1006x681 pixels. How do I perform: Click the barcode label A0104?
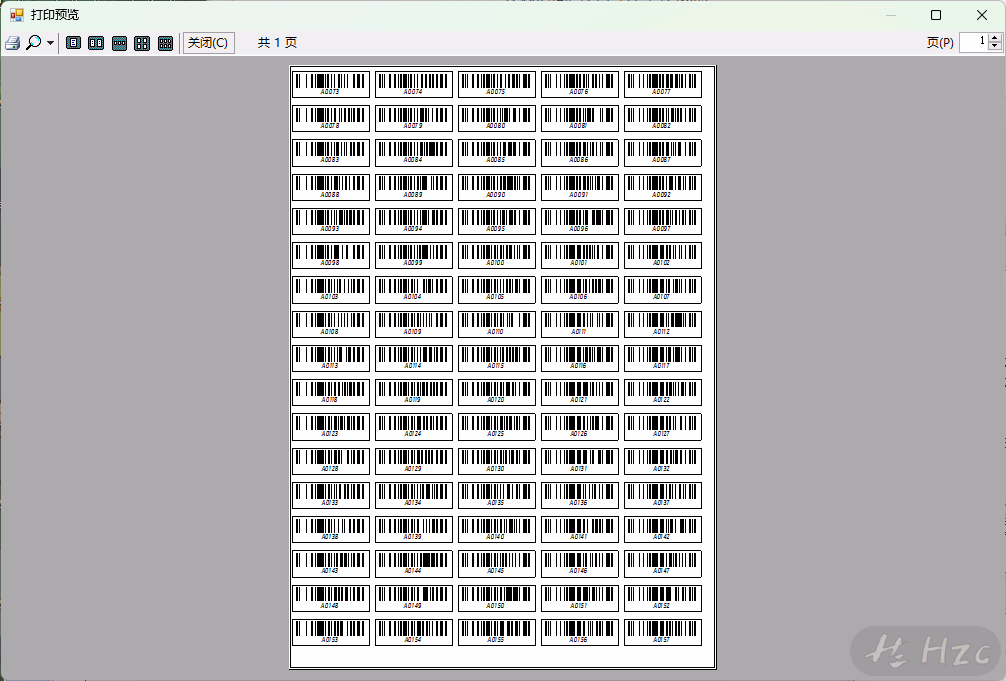tap(414, 289)
